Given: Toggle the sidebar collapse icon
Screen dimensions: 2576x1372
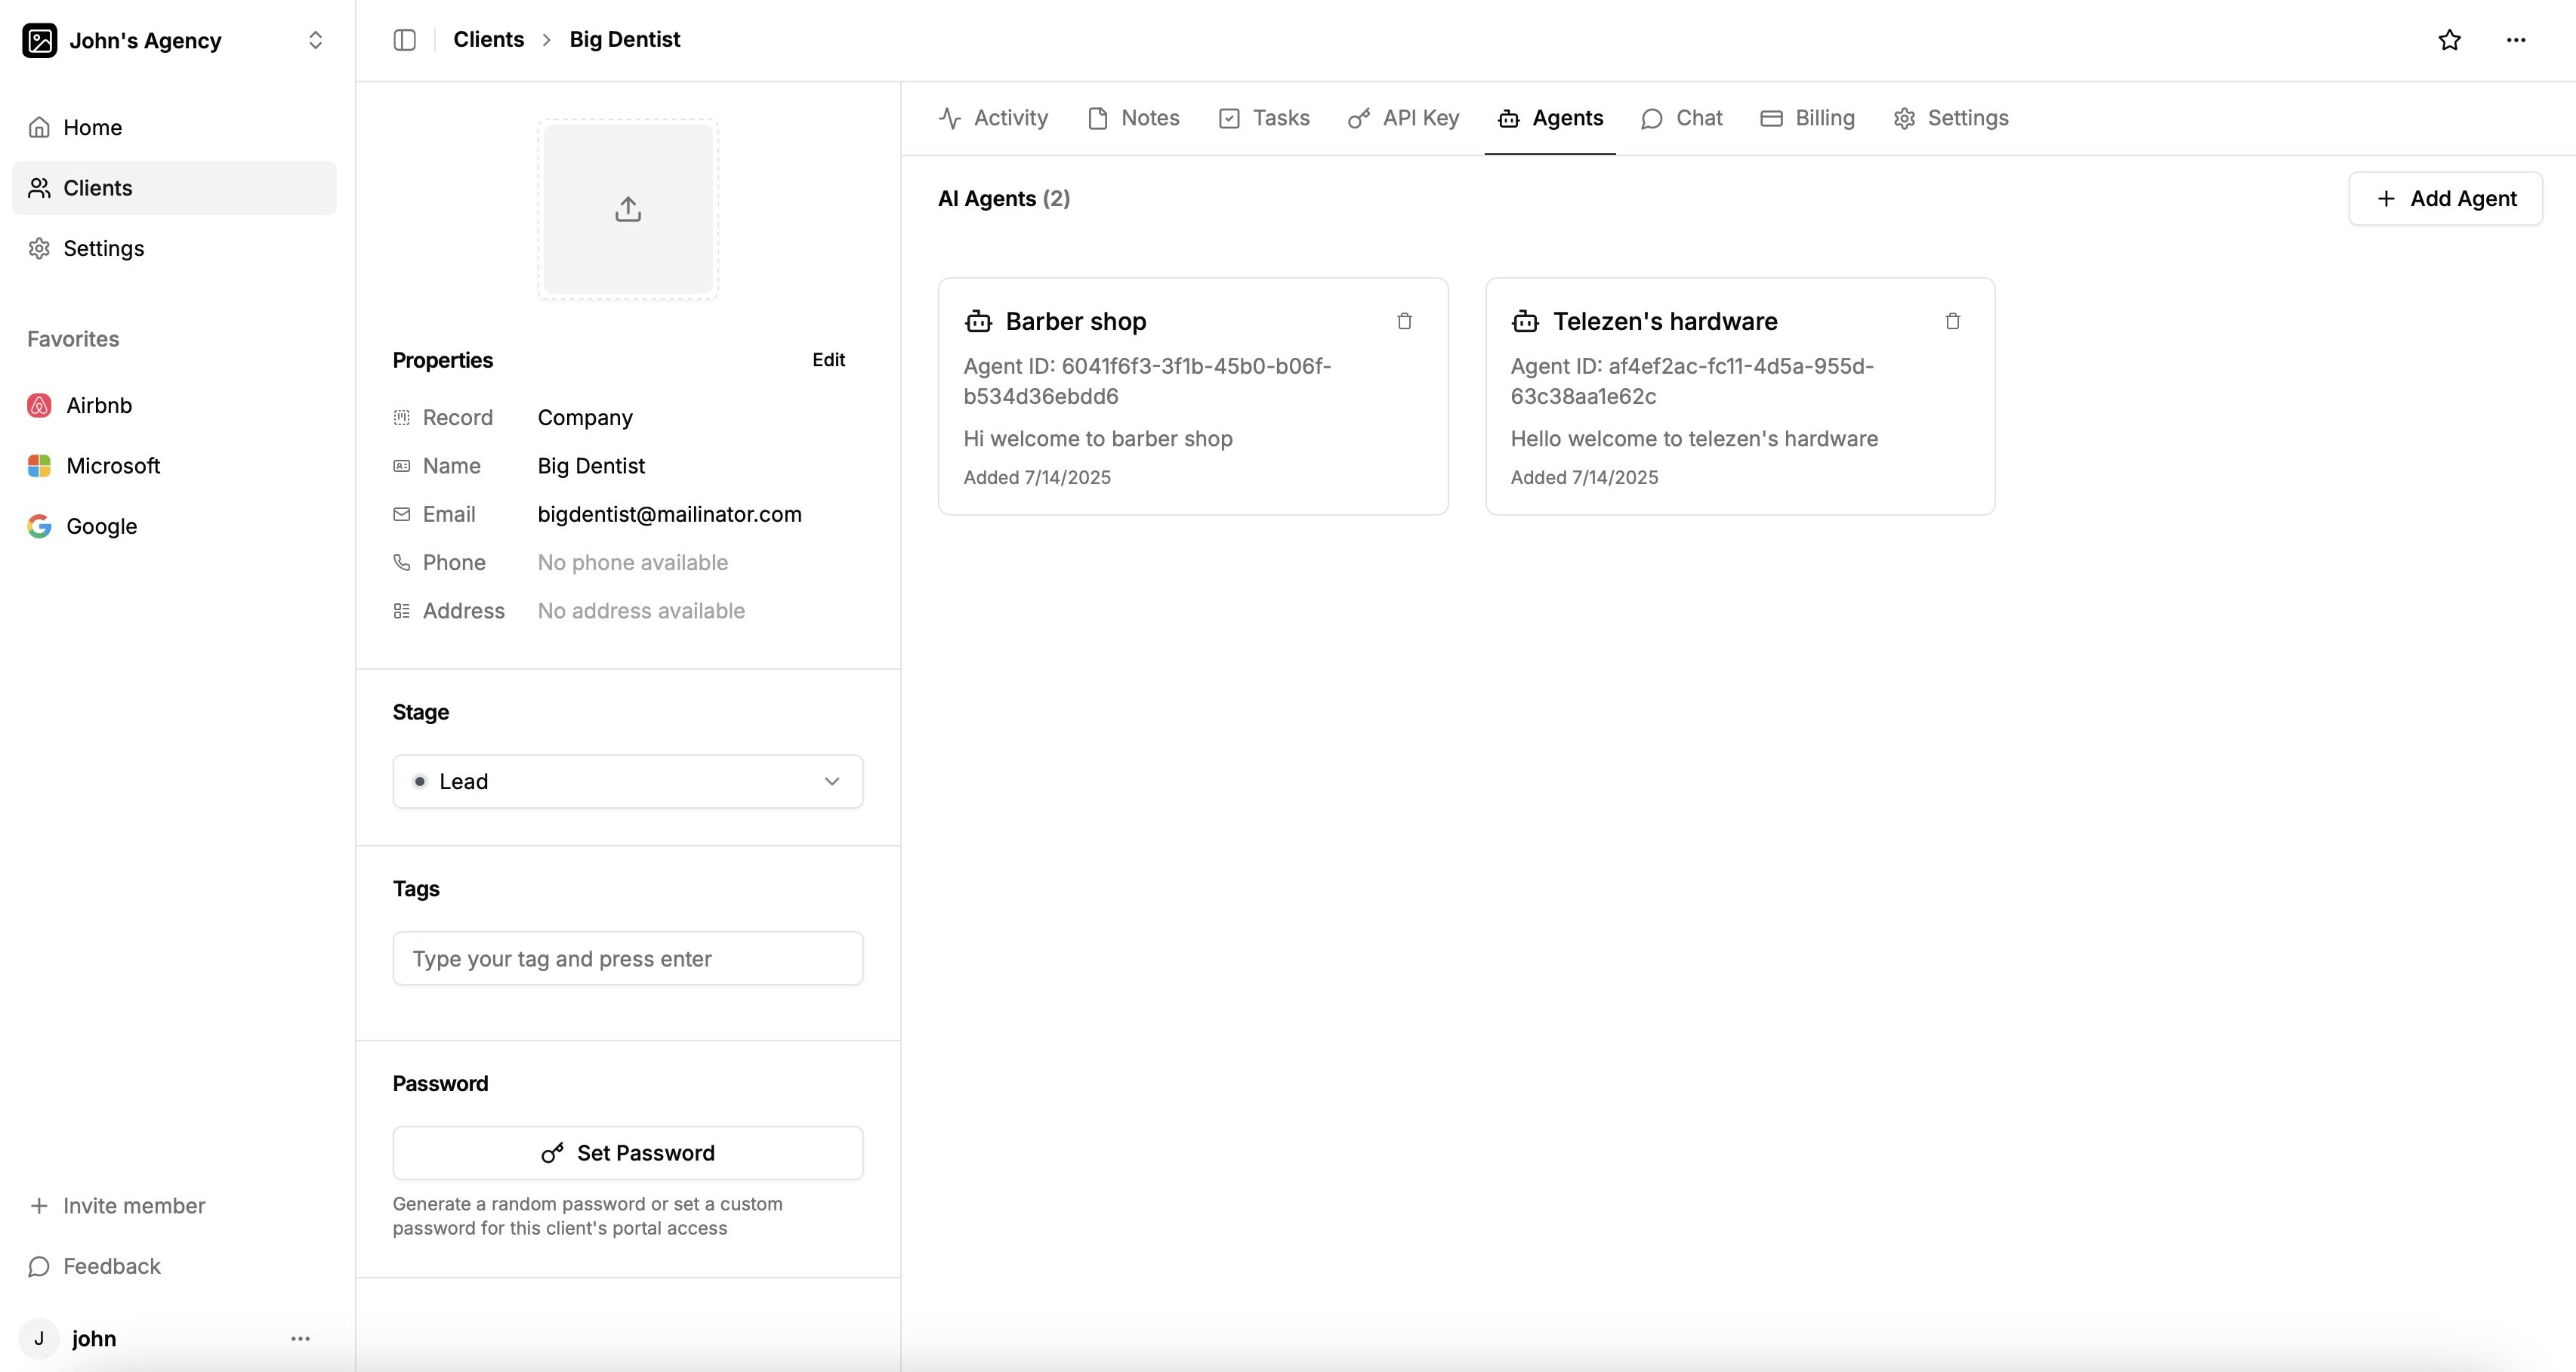Looking at the screenshot, I should click(x=404, y=40).
